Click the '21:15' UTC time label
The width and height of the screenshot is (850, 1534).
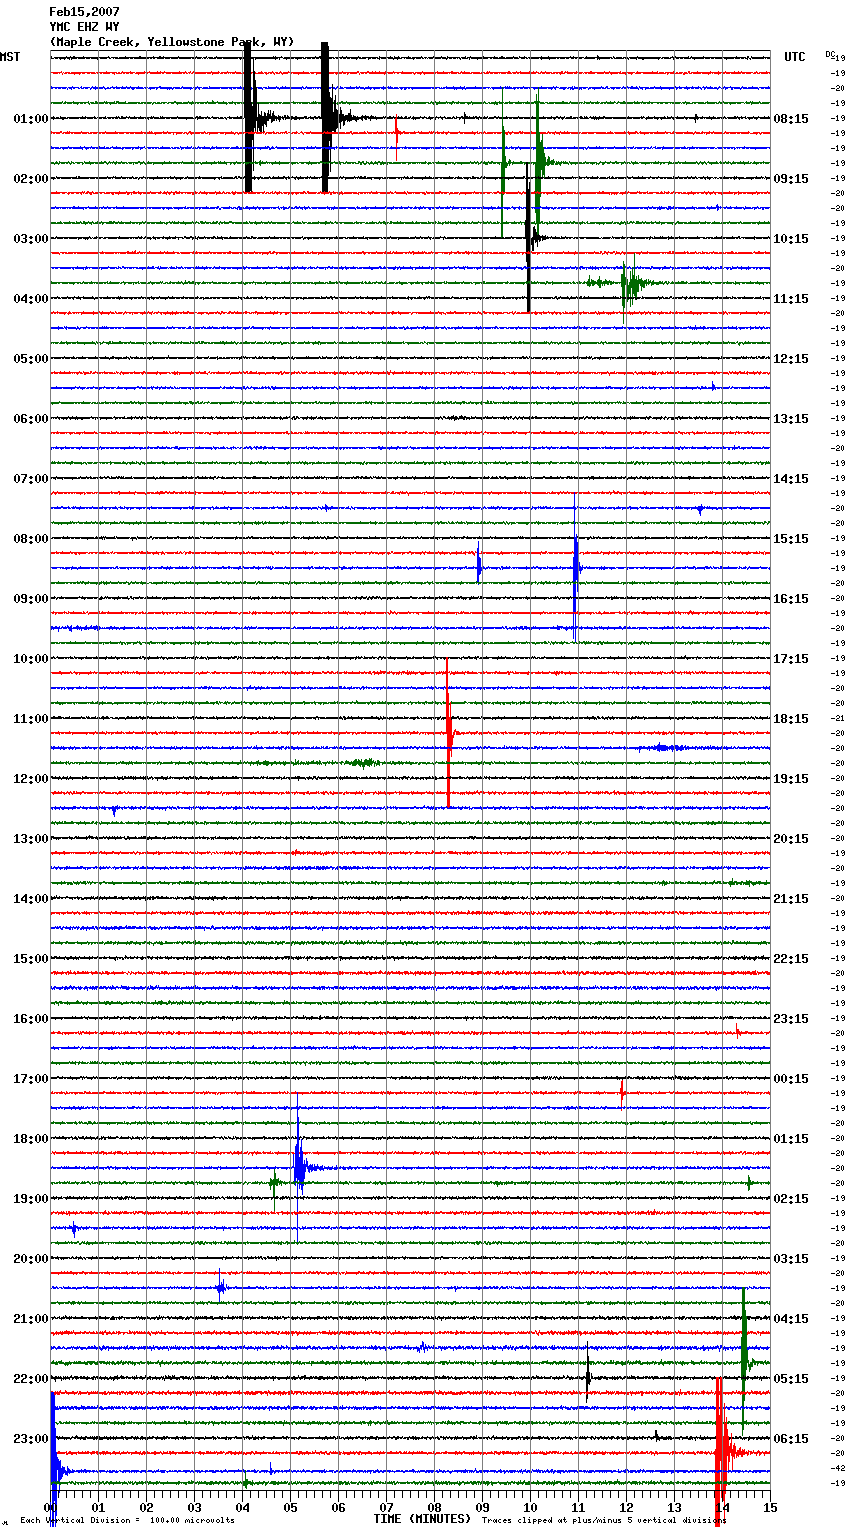click(791, 899)
